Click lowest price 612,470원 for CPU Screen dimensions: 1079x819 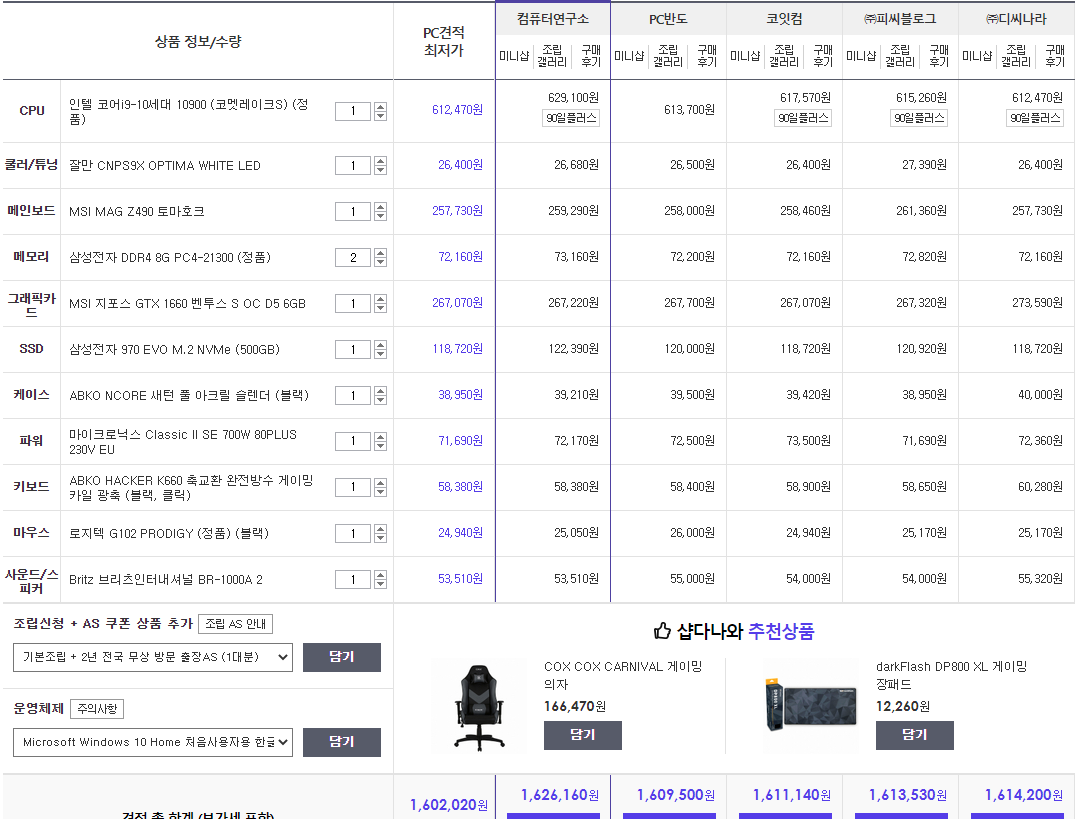coord(457,110)
